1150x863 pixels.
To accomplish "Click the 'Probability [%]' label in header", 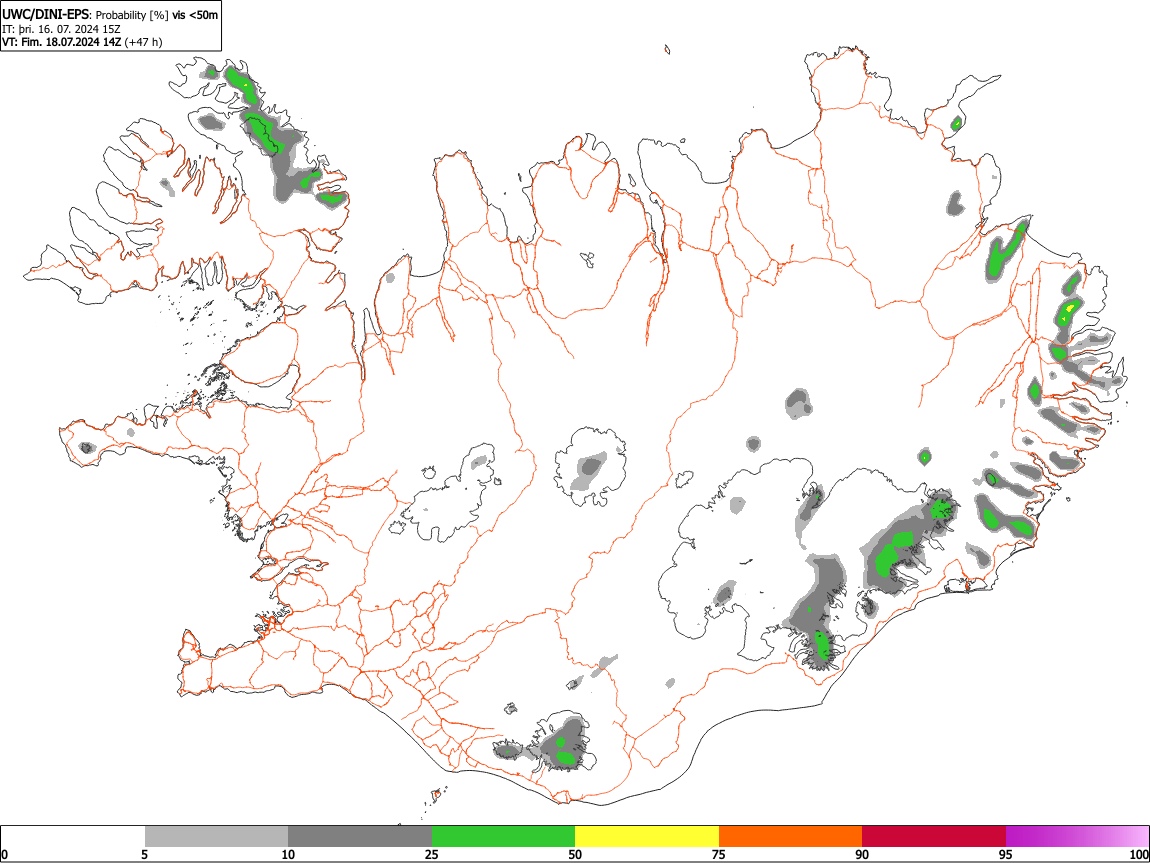I will (132, 15).
